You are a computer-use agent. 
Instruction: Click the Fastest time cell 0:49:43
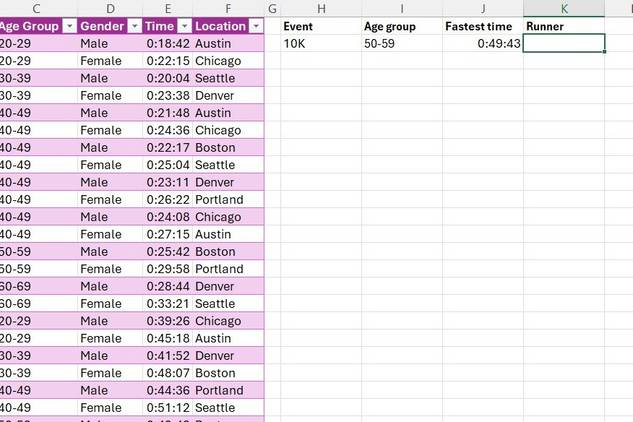(483, 43)
